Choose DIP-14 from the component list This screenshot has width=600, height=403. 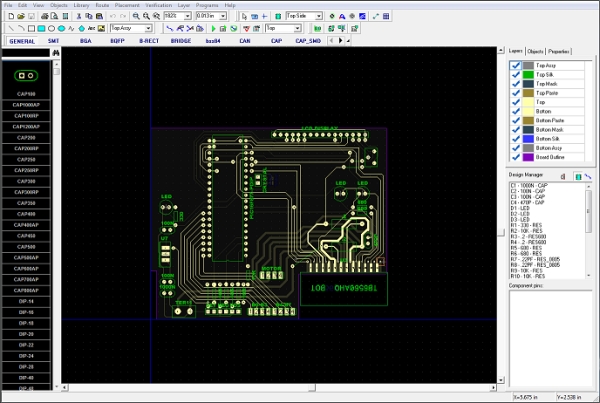click(26, 302)
